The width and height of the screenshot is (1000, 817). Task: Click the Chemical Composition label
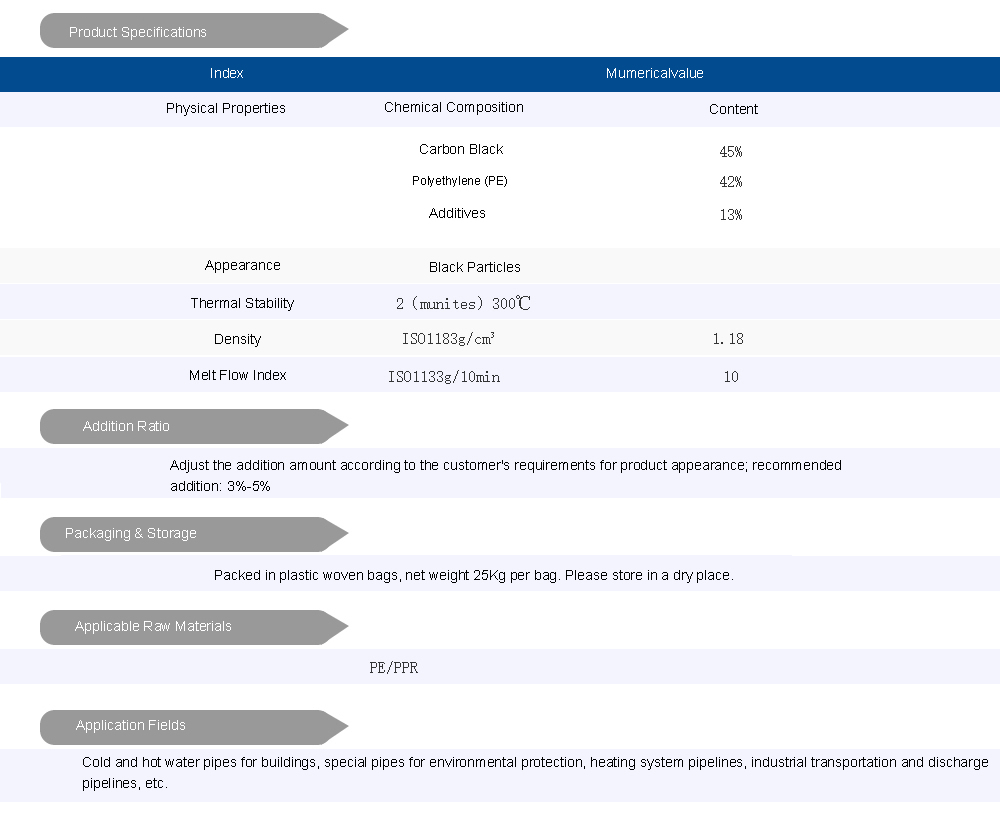tap(454, 107)
